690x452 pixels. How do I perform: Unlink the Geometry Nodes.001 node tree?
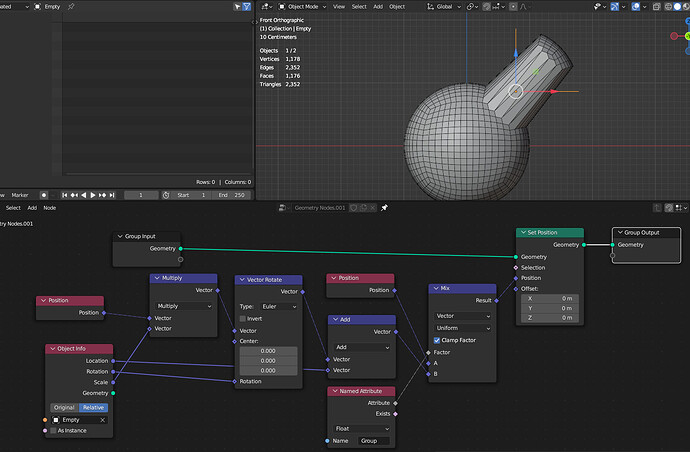[x=373, y=208]
